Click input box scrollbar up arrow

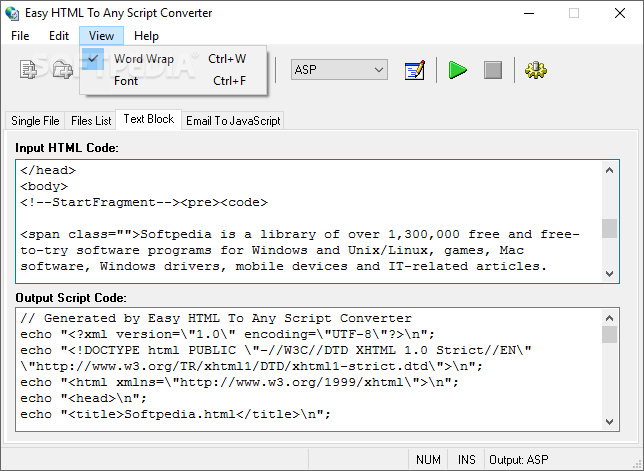pos(610,170)
